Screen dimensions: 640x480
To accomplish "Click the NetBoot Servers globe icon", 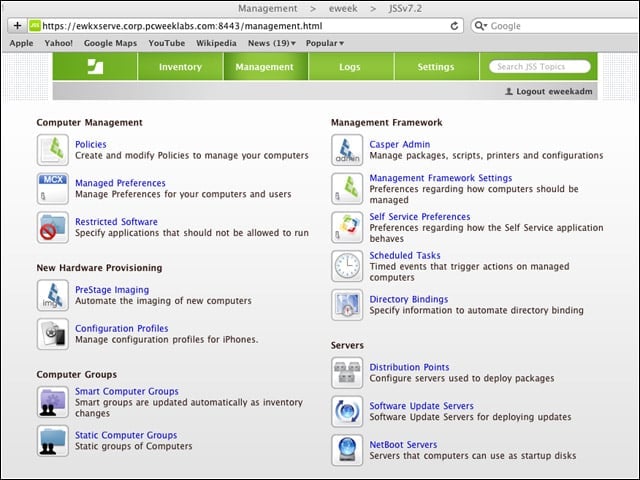I will (x=347, y=450).
